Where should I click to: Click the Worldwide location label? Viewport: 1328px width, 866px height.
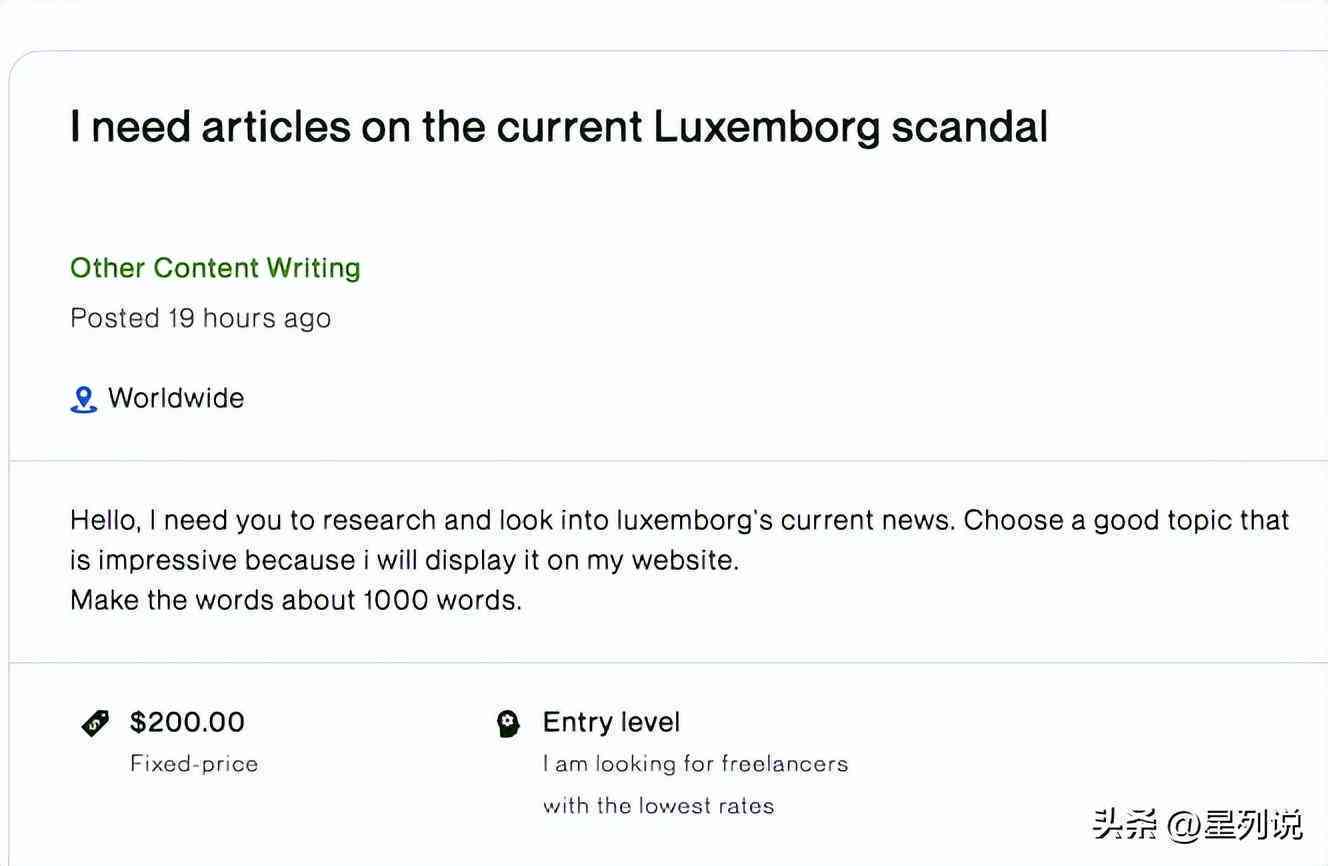point(176,398)
